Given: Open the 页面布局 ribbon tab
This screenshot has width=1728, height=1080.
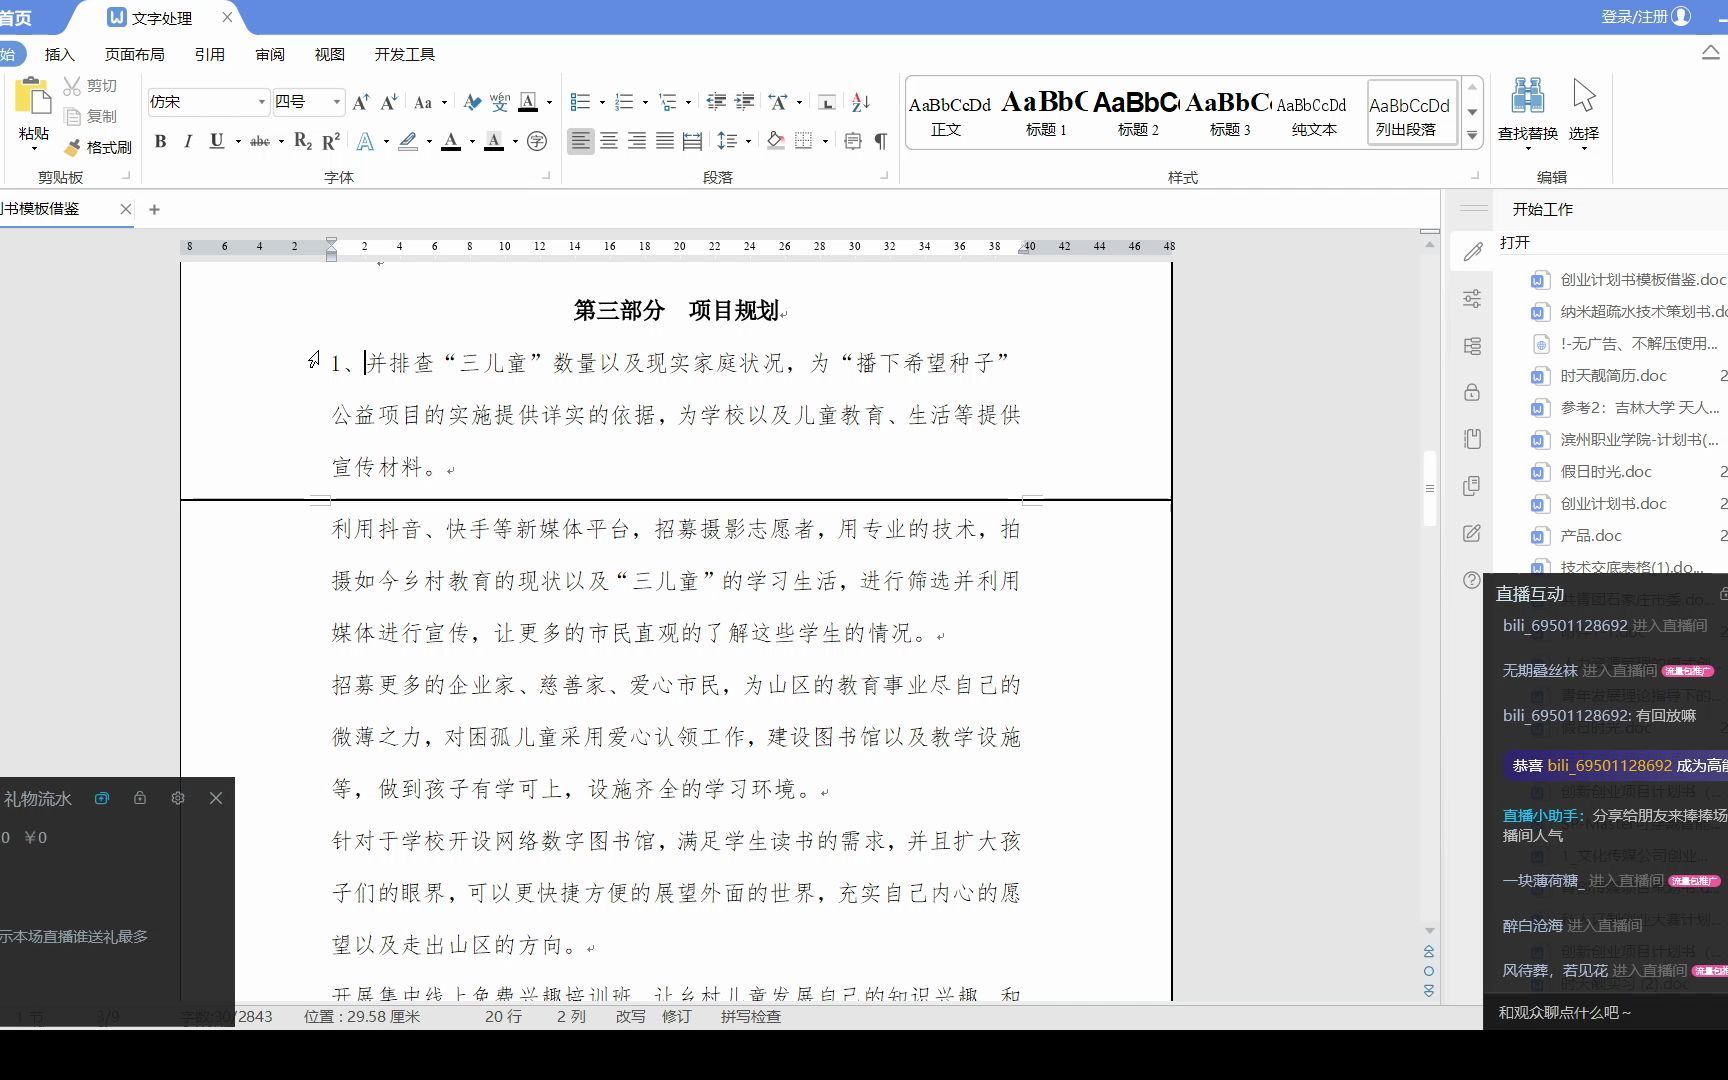Looking at the screenshot, I should pos(135,54).
